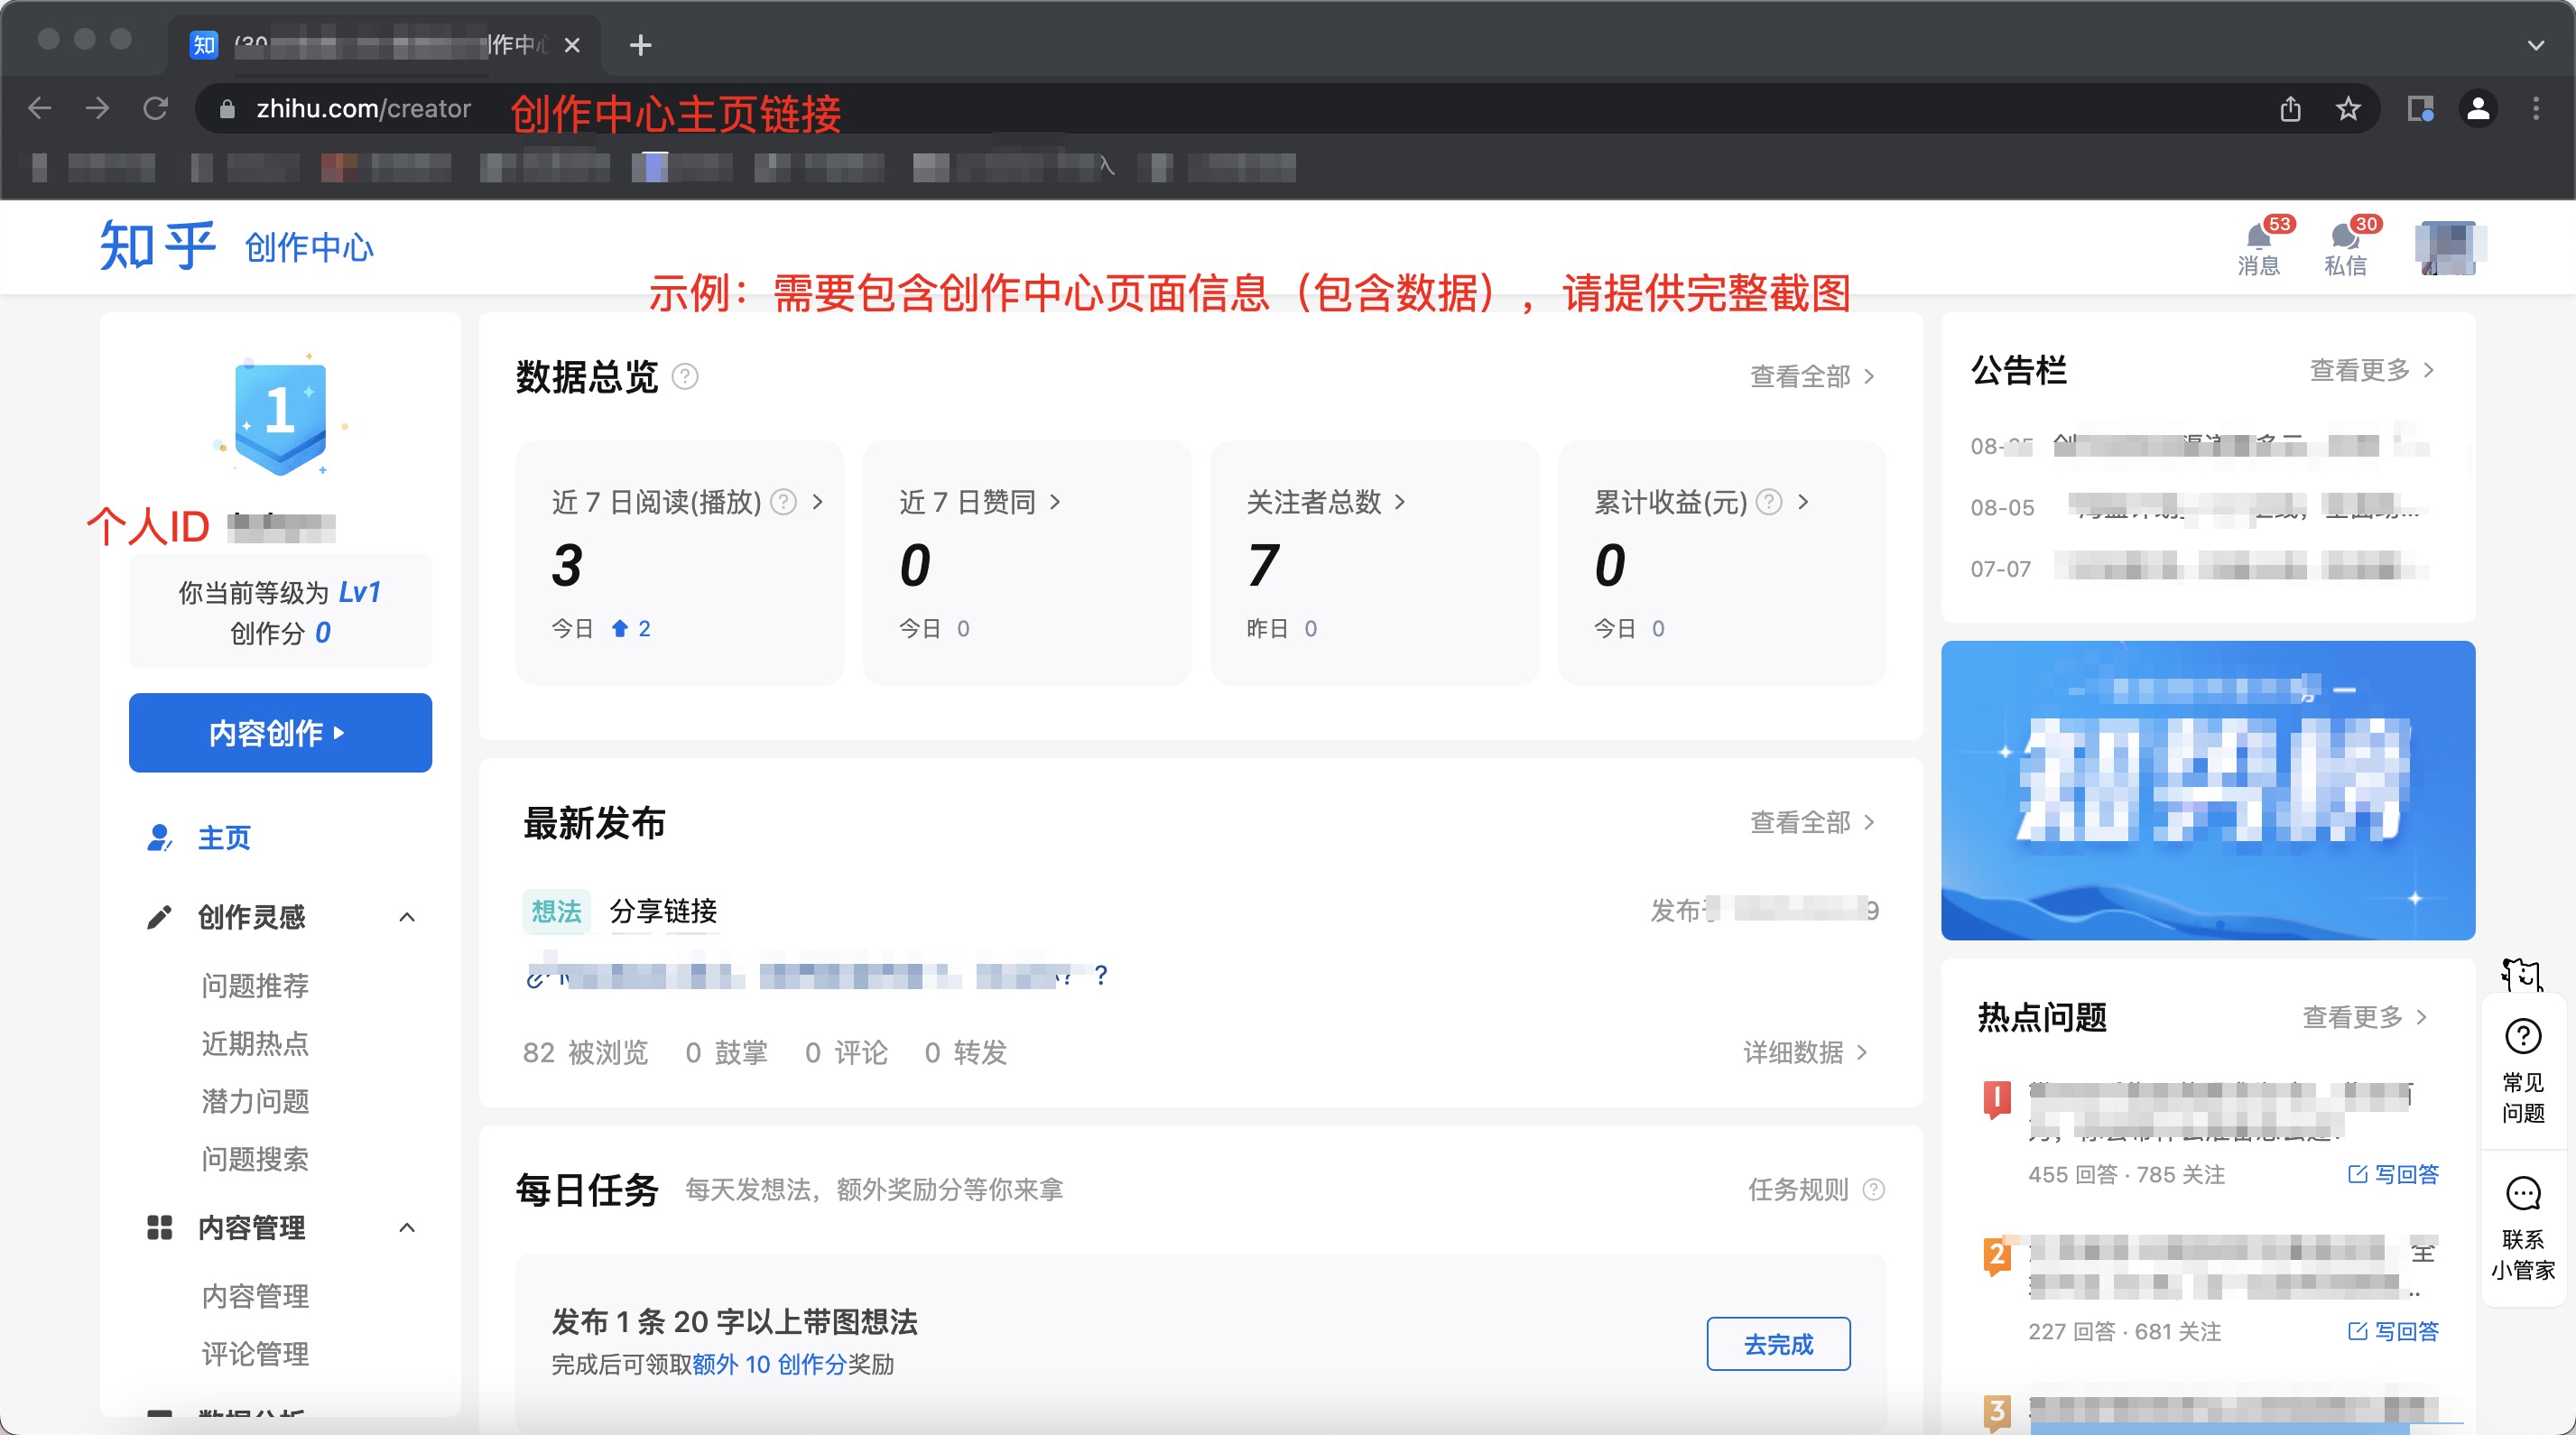Reload the page with refresh icon
Viewport: 2576px width, 1435px height.
[156, 109]
